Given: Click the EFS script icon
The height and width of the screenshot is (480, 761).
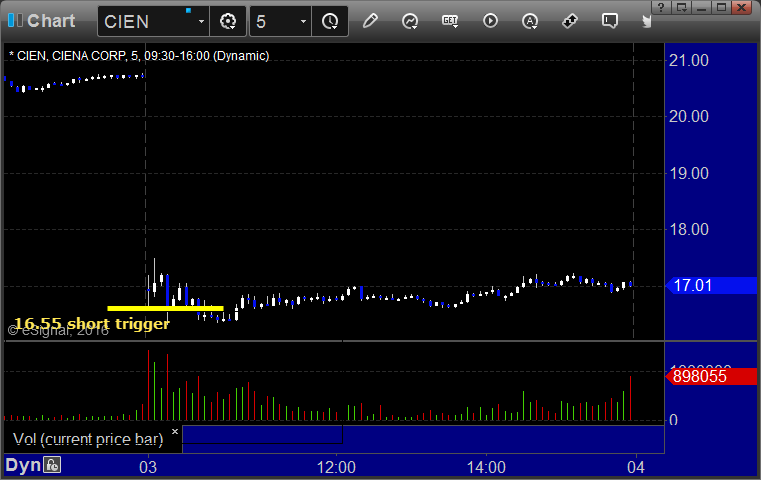Looking at the screenshot, I should pyautogui.click(x=450, y=21).
